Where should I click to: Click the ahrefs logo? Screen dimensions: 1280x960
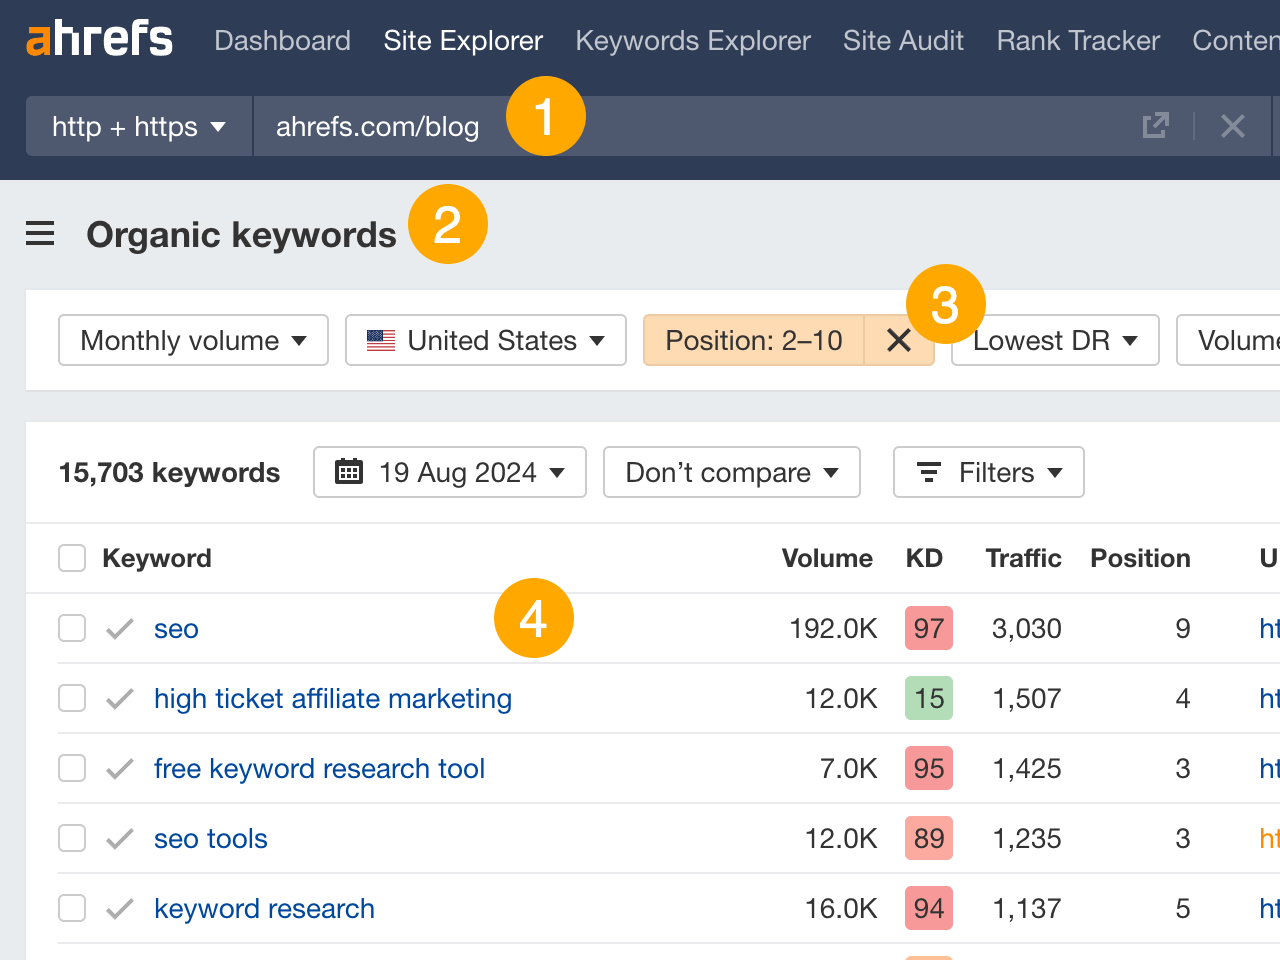98,38
